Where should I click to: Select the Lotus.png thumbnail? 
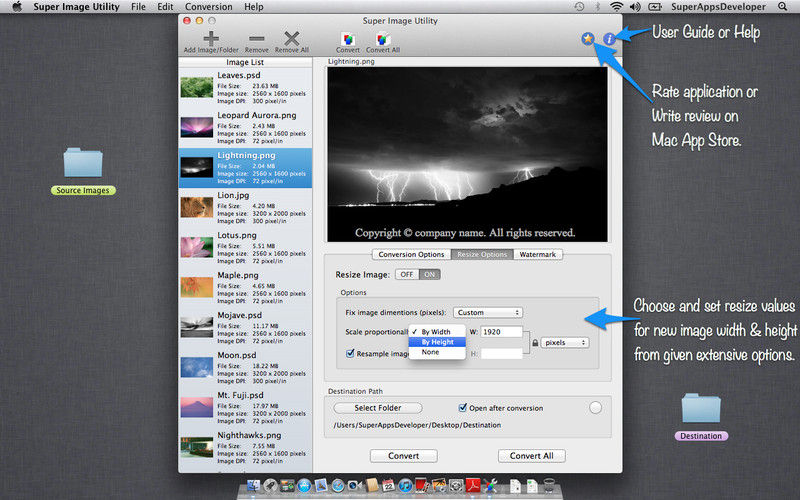point(196,247)
